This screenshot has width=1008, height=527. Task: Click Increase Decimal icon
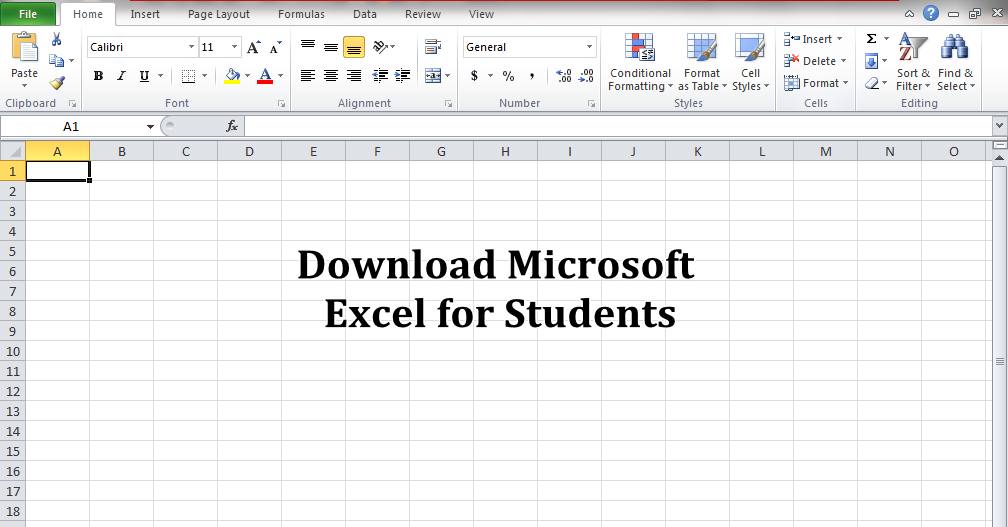(563, 76)
